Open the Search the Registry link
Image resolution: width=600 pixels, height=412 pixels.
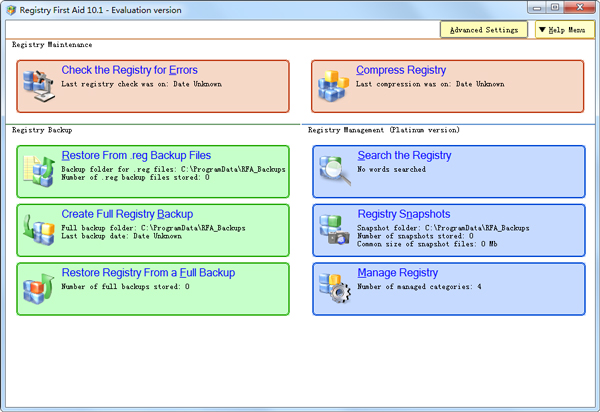pos(404,155)
